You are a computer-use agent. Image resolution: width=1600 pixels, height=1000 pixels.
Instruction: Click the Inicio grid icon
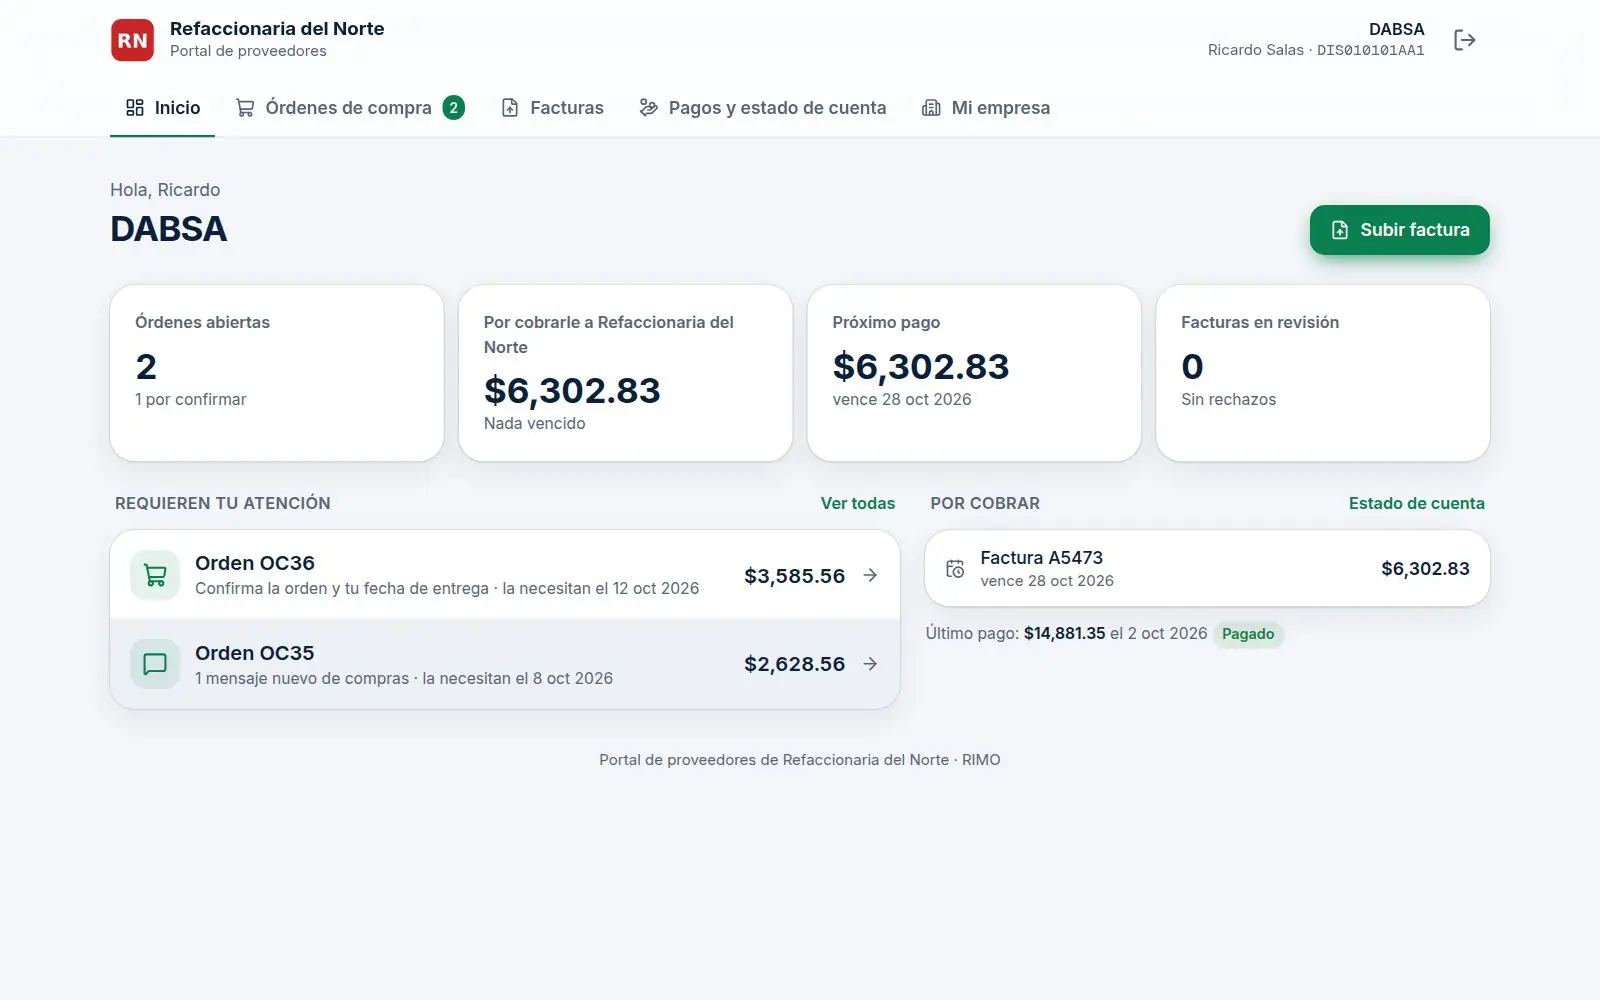[x=135, y=108]
